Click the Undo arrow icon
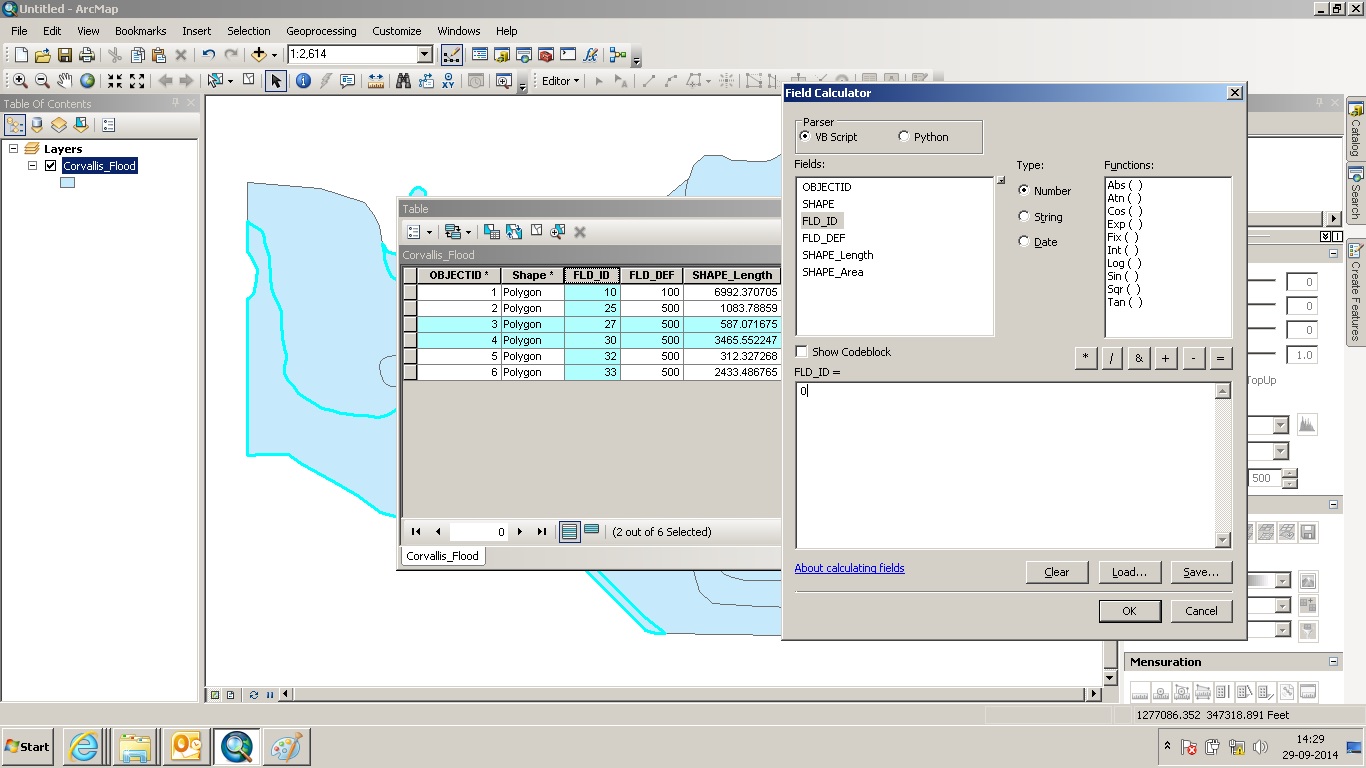The width and height of the screenshot is (1366, 768). (208, 55)
